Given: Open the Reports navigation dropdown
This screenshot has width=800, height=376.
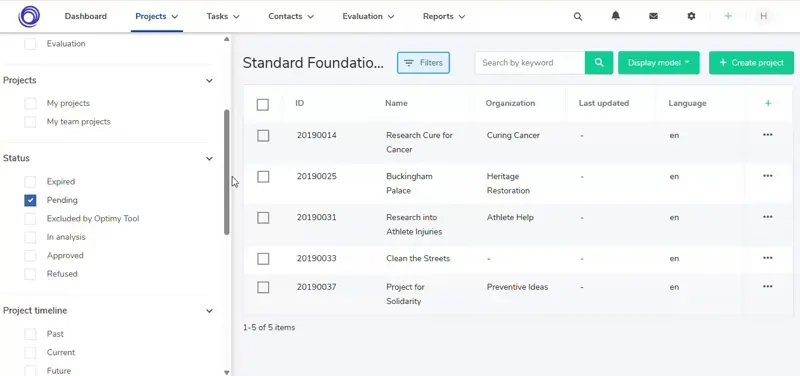Looking at the screenshot, I should pos(444,16).
